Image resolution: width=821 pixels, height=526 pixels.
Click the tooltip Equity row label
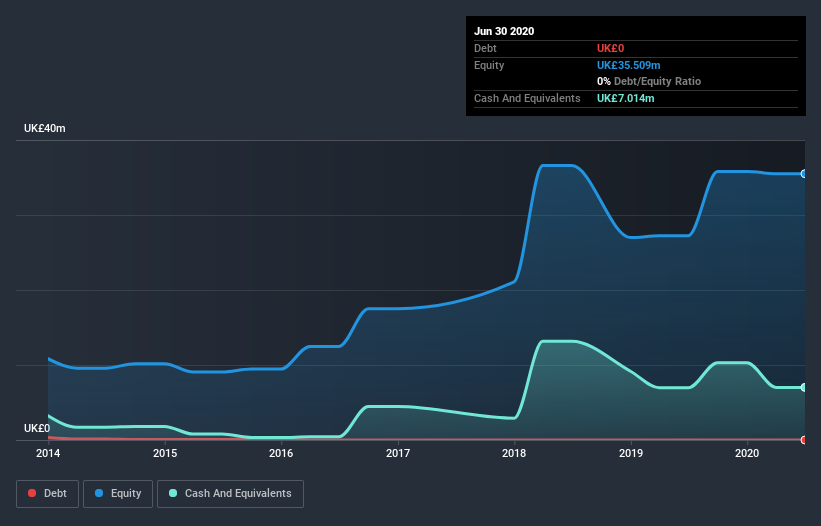489,65
